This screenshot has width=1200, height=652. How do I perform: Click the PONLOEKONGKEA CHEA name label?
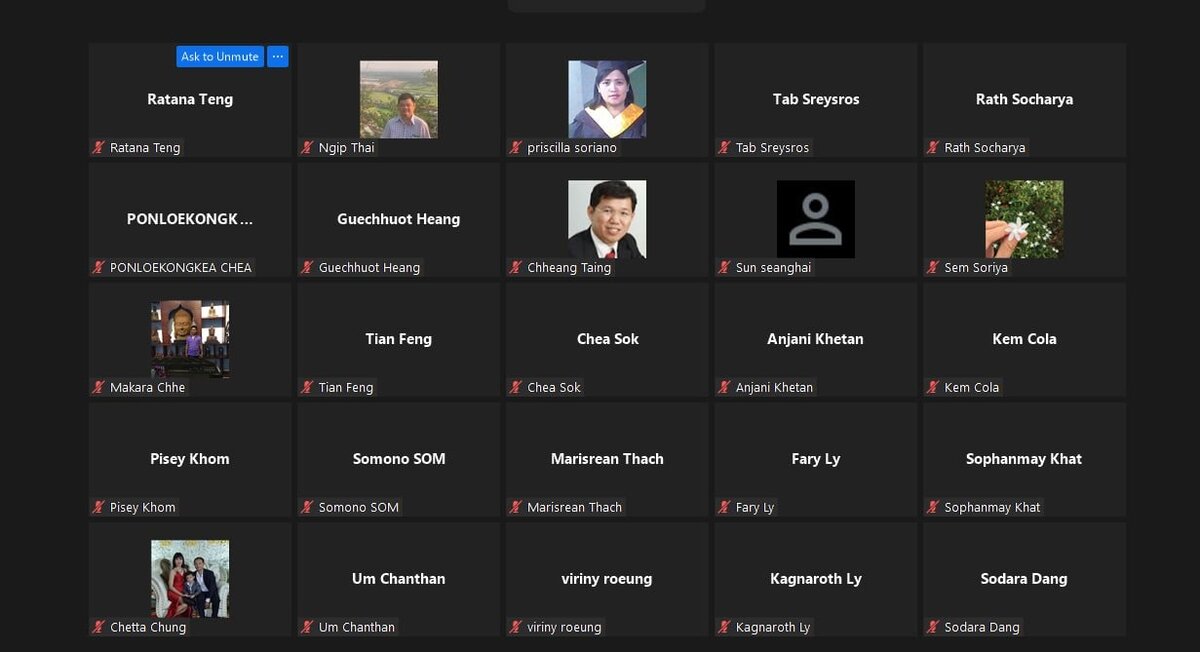coord(181,268)
